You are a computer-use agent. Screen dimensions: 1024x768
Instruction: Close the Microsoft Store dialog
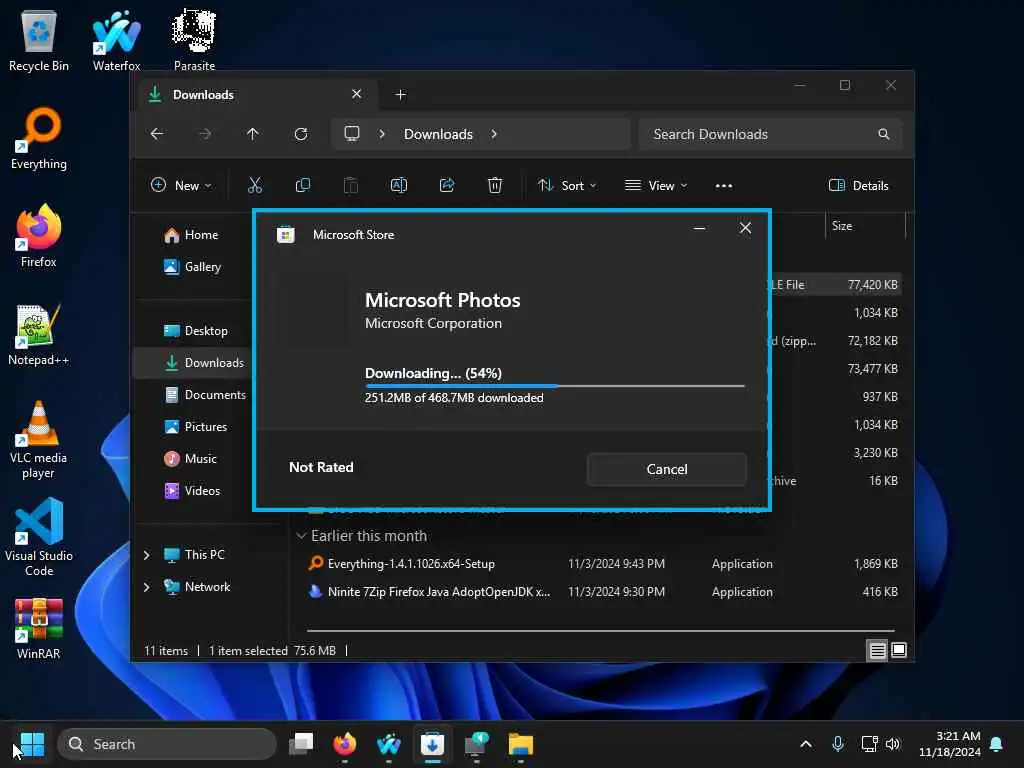[745, 228]
